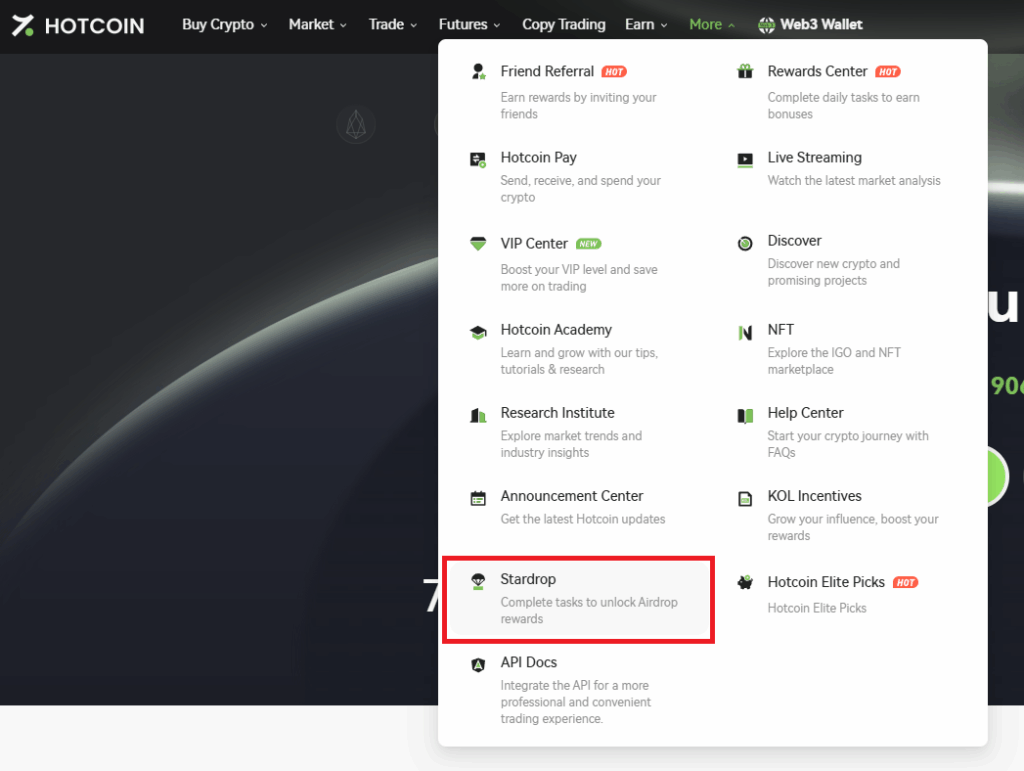Click 'Send, receive, and spend your crypto' text

(581, 189)
